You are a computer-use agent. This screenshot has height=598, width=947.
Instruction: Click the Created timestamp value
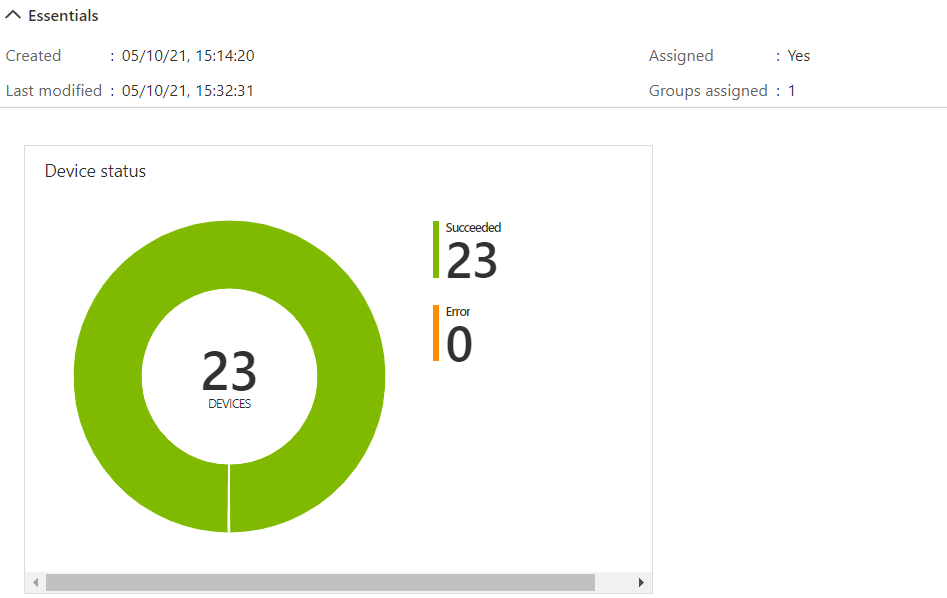tap(188, 56)
